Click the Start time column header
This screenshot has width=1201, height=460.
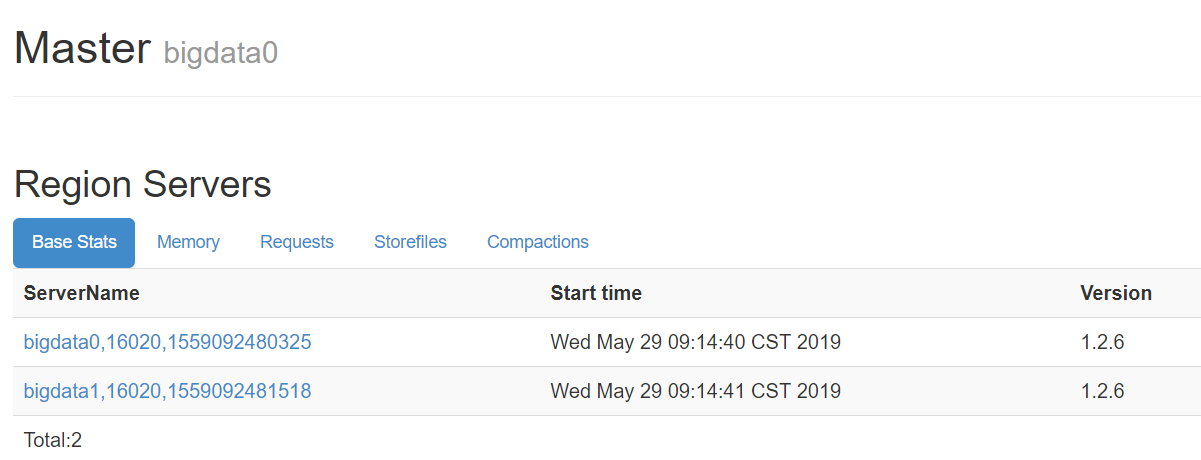(x=596, y=293)
